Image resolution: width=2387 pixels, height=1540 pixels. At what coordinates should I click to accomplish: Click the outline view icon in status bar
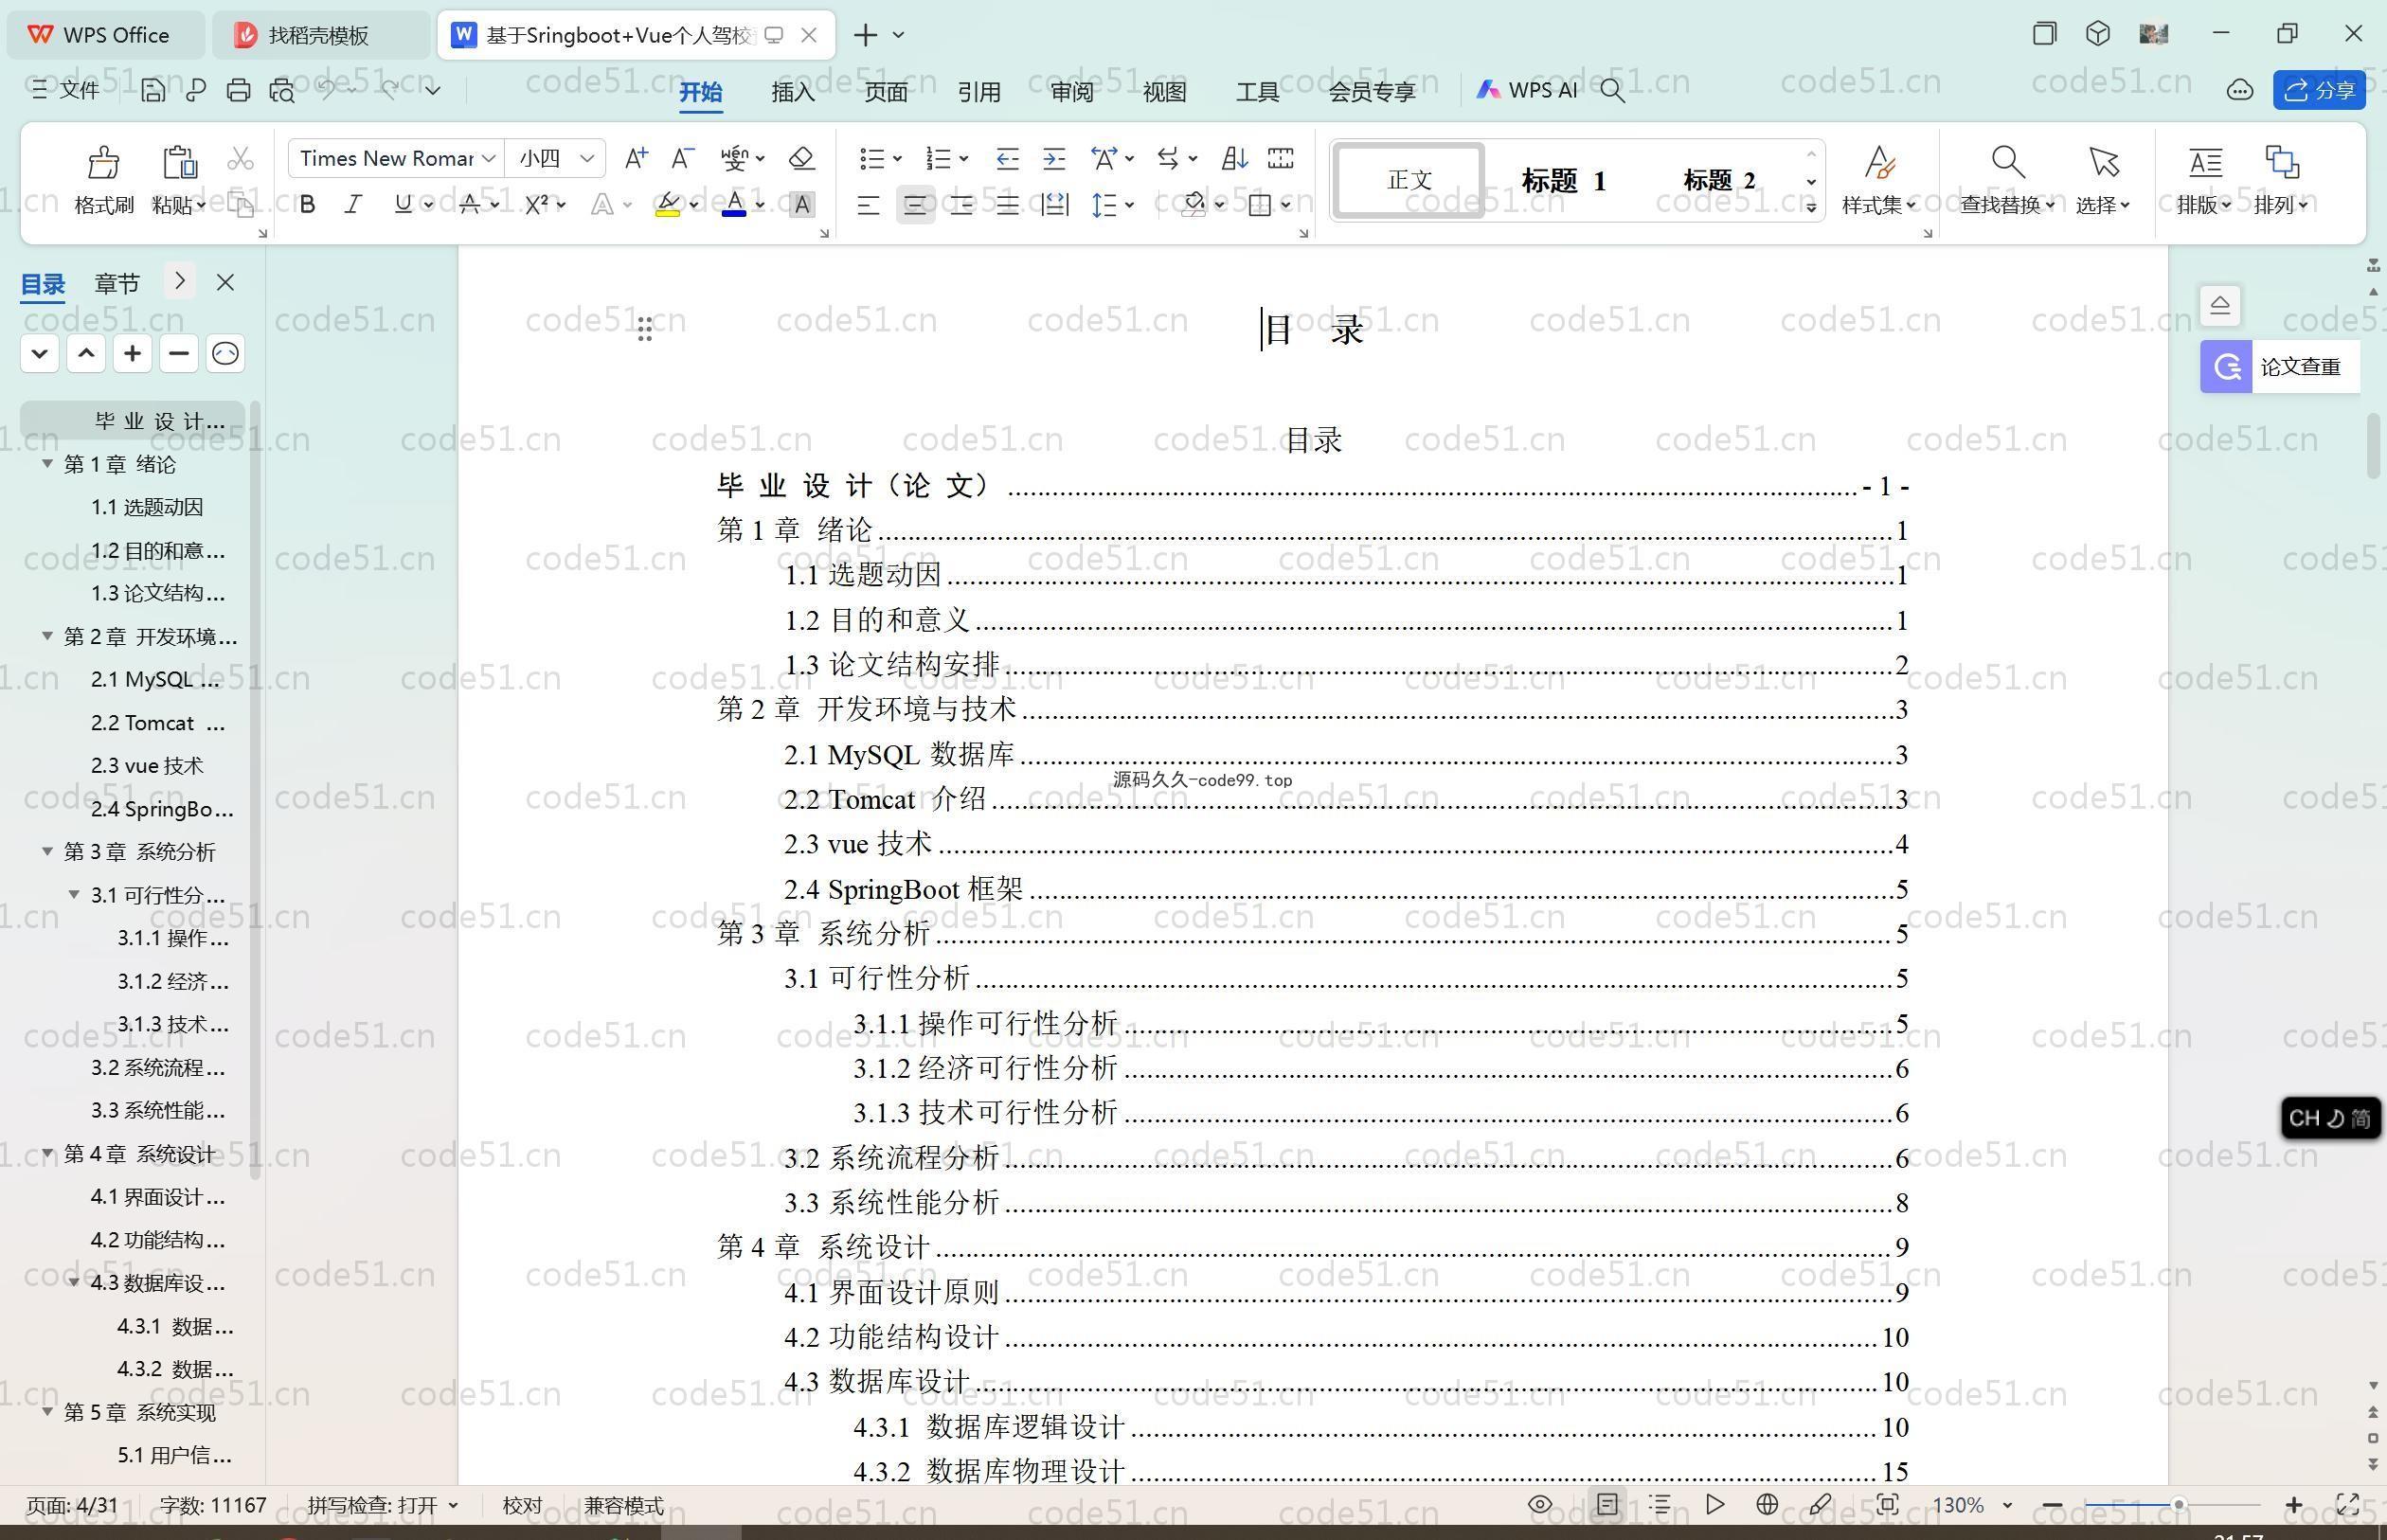click(1660, 1504)
